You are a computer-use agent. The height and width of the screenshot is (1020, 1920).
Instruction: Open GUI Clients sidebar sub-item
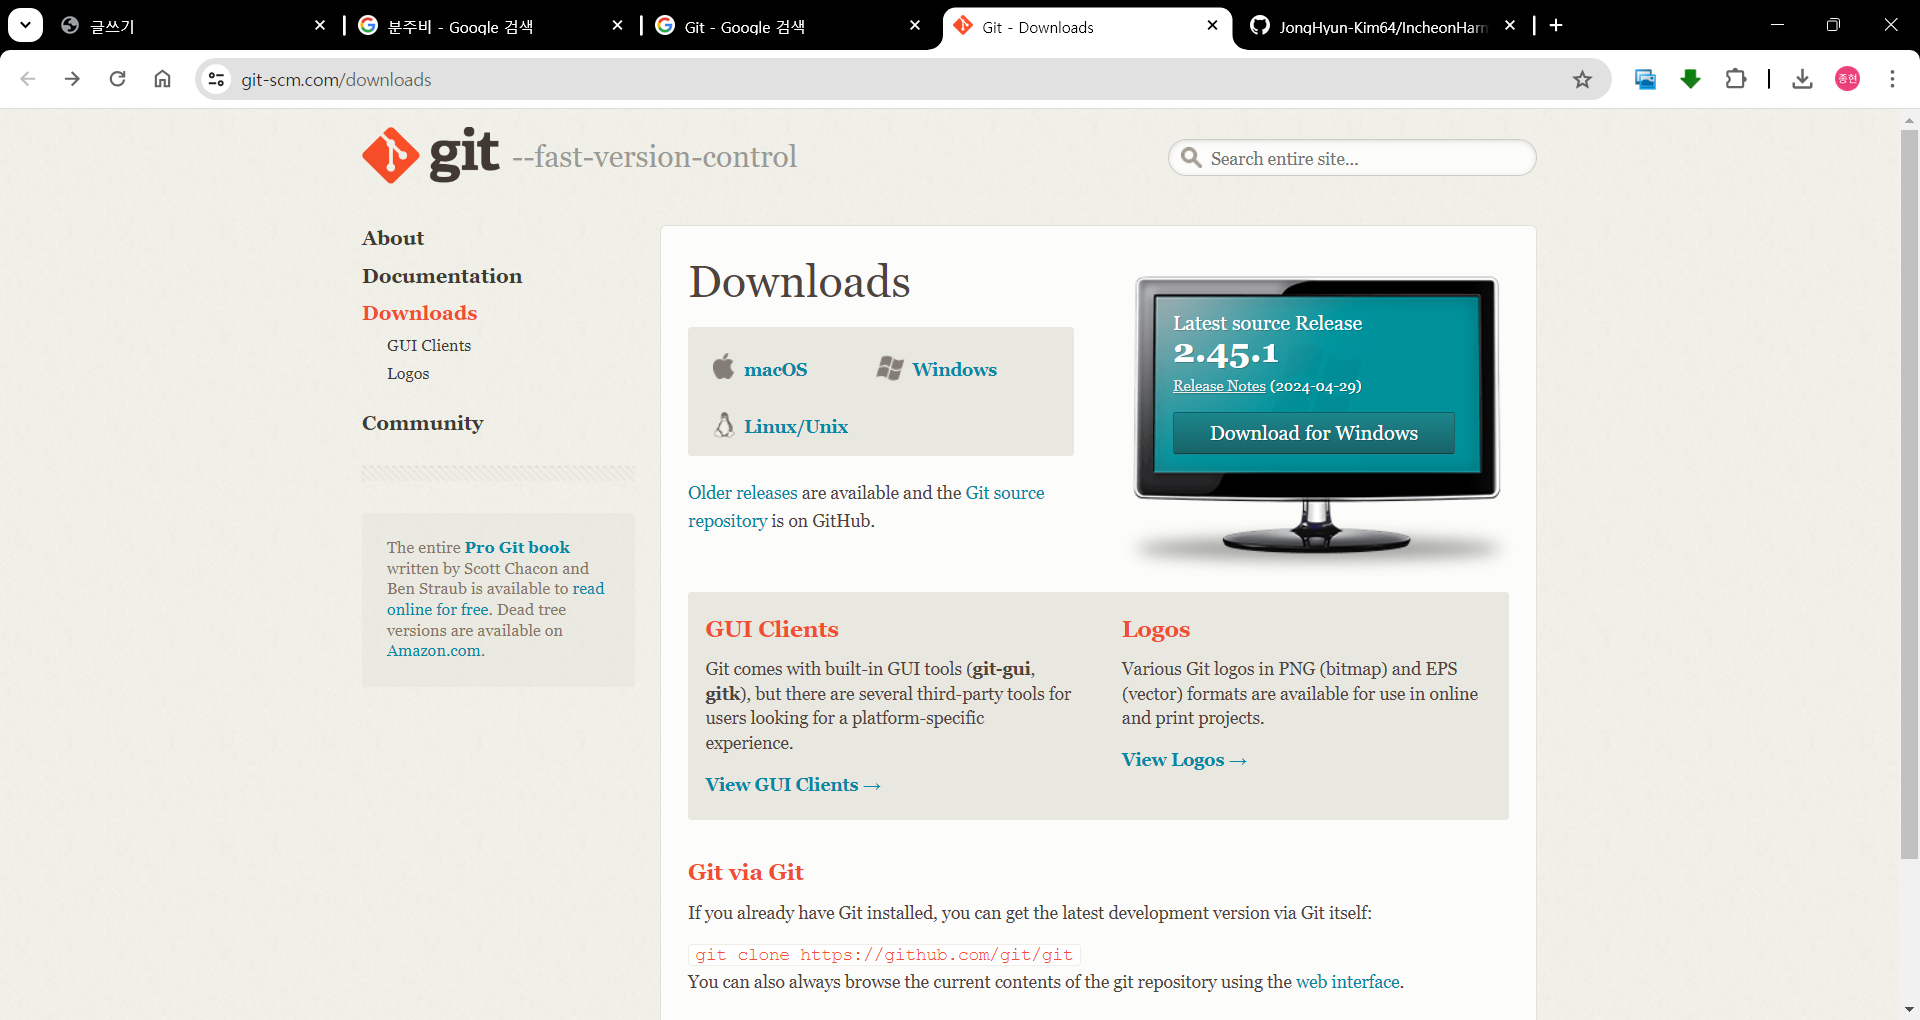429,345
